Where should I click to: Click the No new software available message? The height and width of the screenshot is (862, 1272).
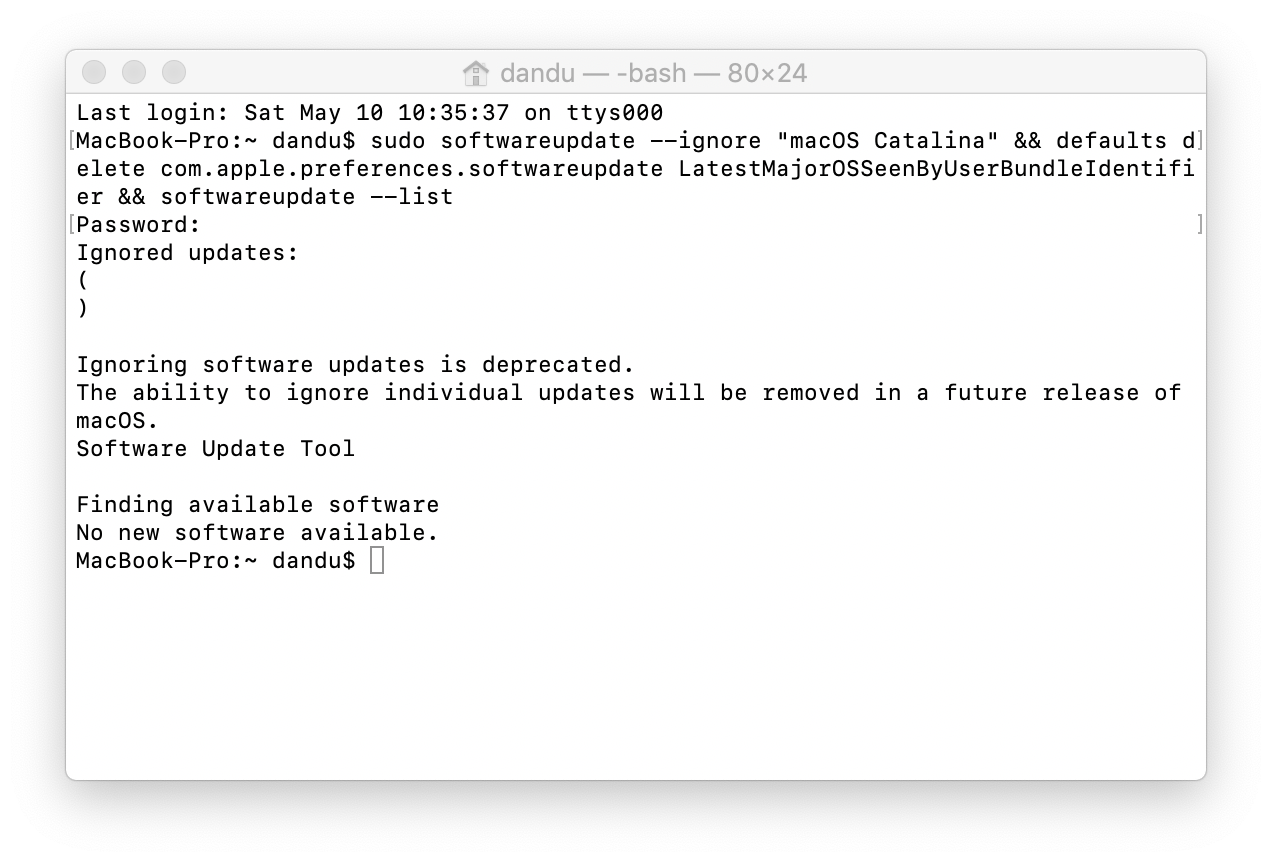tap(258, 532)
